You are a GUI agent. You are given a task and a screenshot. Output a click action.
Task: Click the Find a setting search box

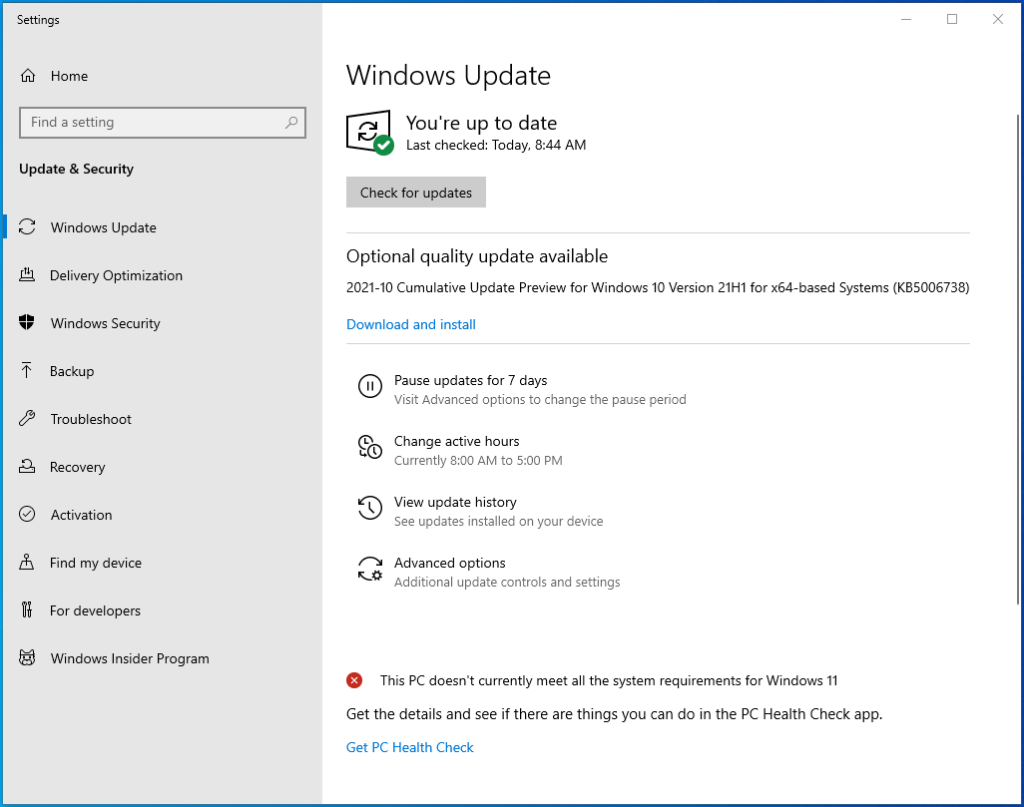tap(163, 123)
